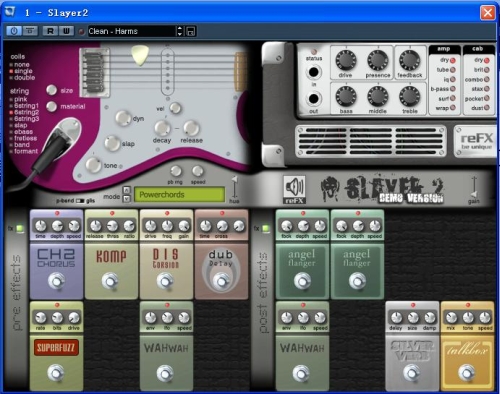
Task: Click the vel knob
Action: [175, 108]
